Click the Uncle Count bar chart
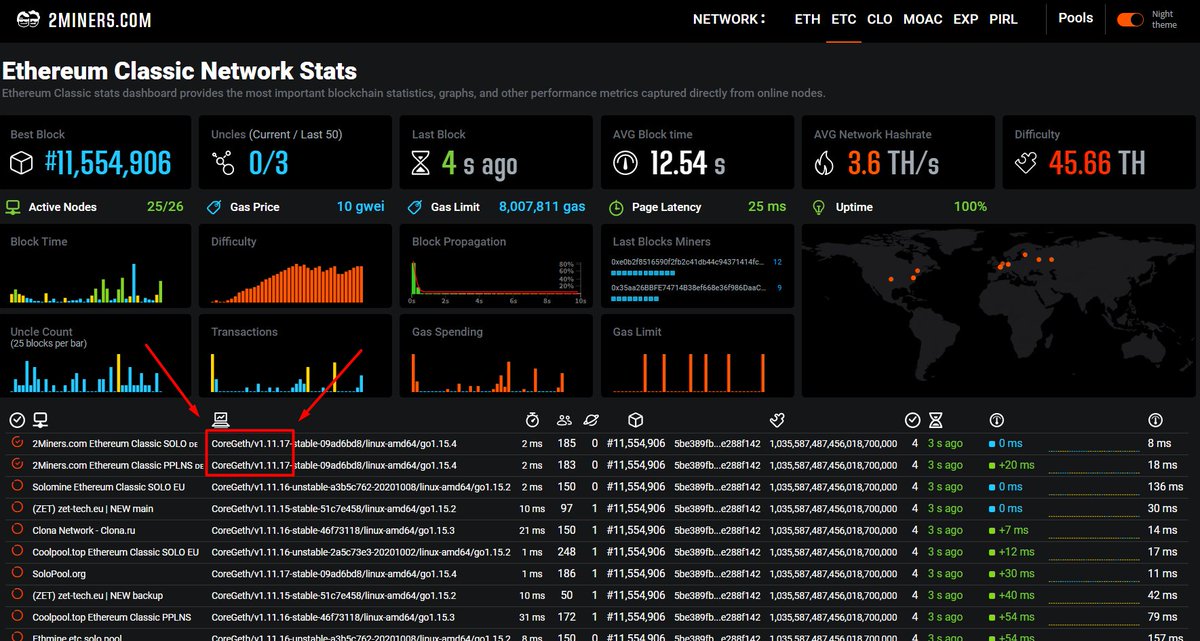This screenshot has width=1200, height=641. click(87, 372)
